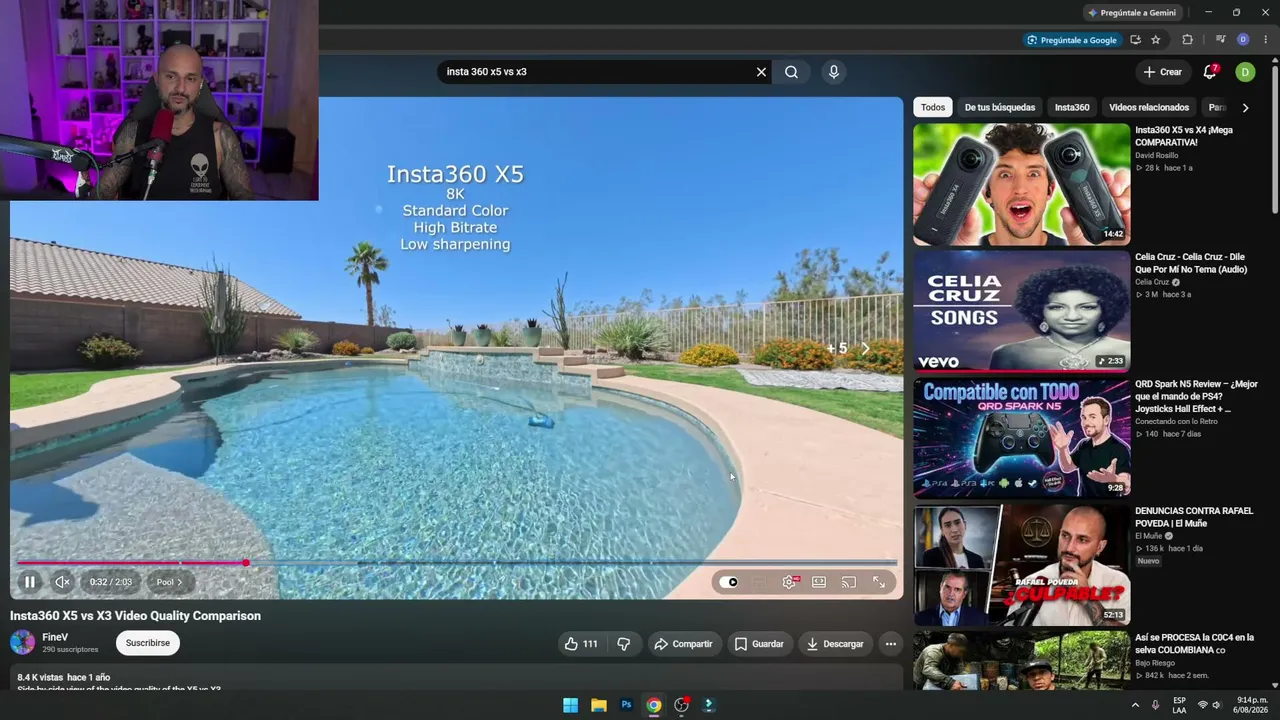Click the Bajo Riesgo channel name
The width and height of the screenshot is (1280, 720).
(x=1156, y=663)
